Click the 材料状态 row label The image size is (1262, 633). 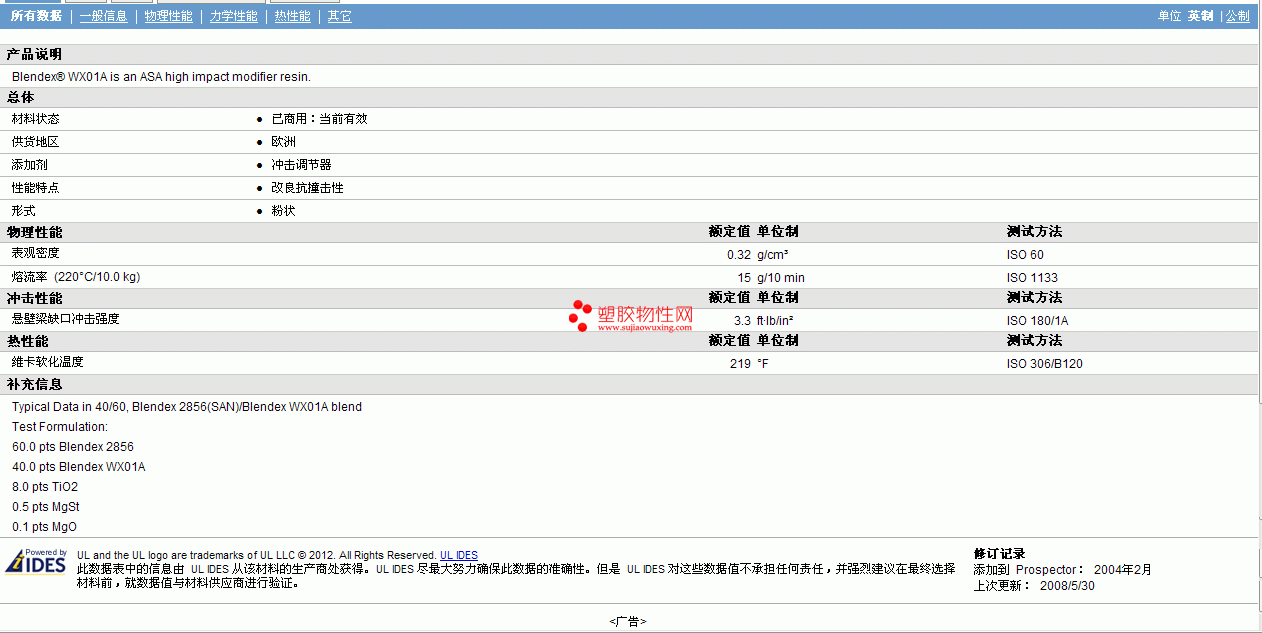coord(35,118)
